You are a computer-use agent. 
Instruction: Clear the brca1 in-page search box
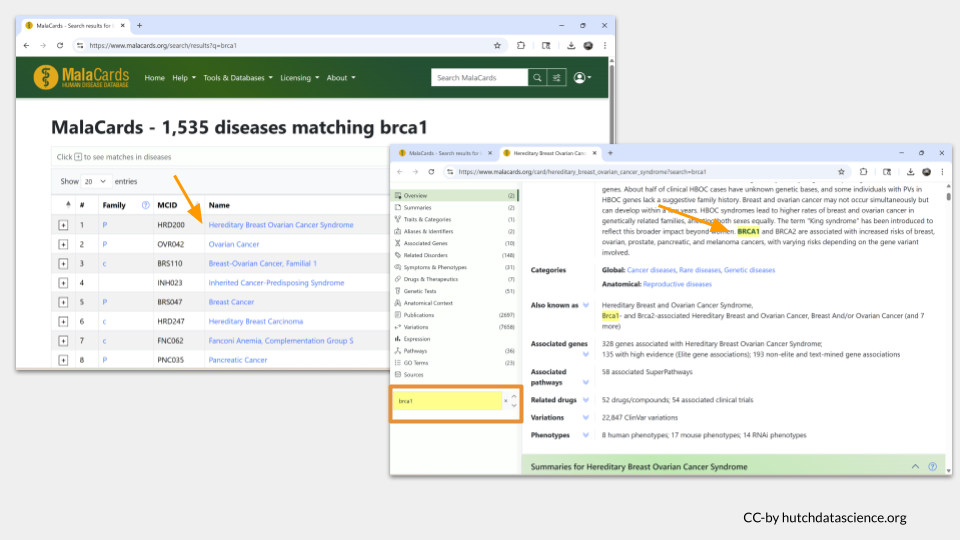coord(506,401)
